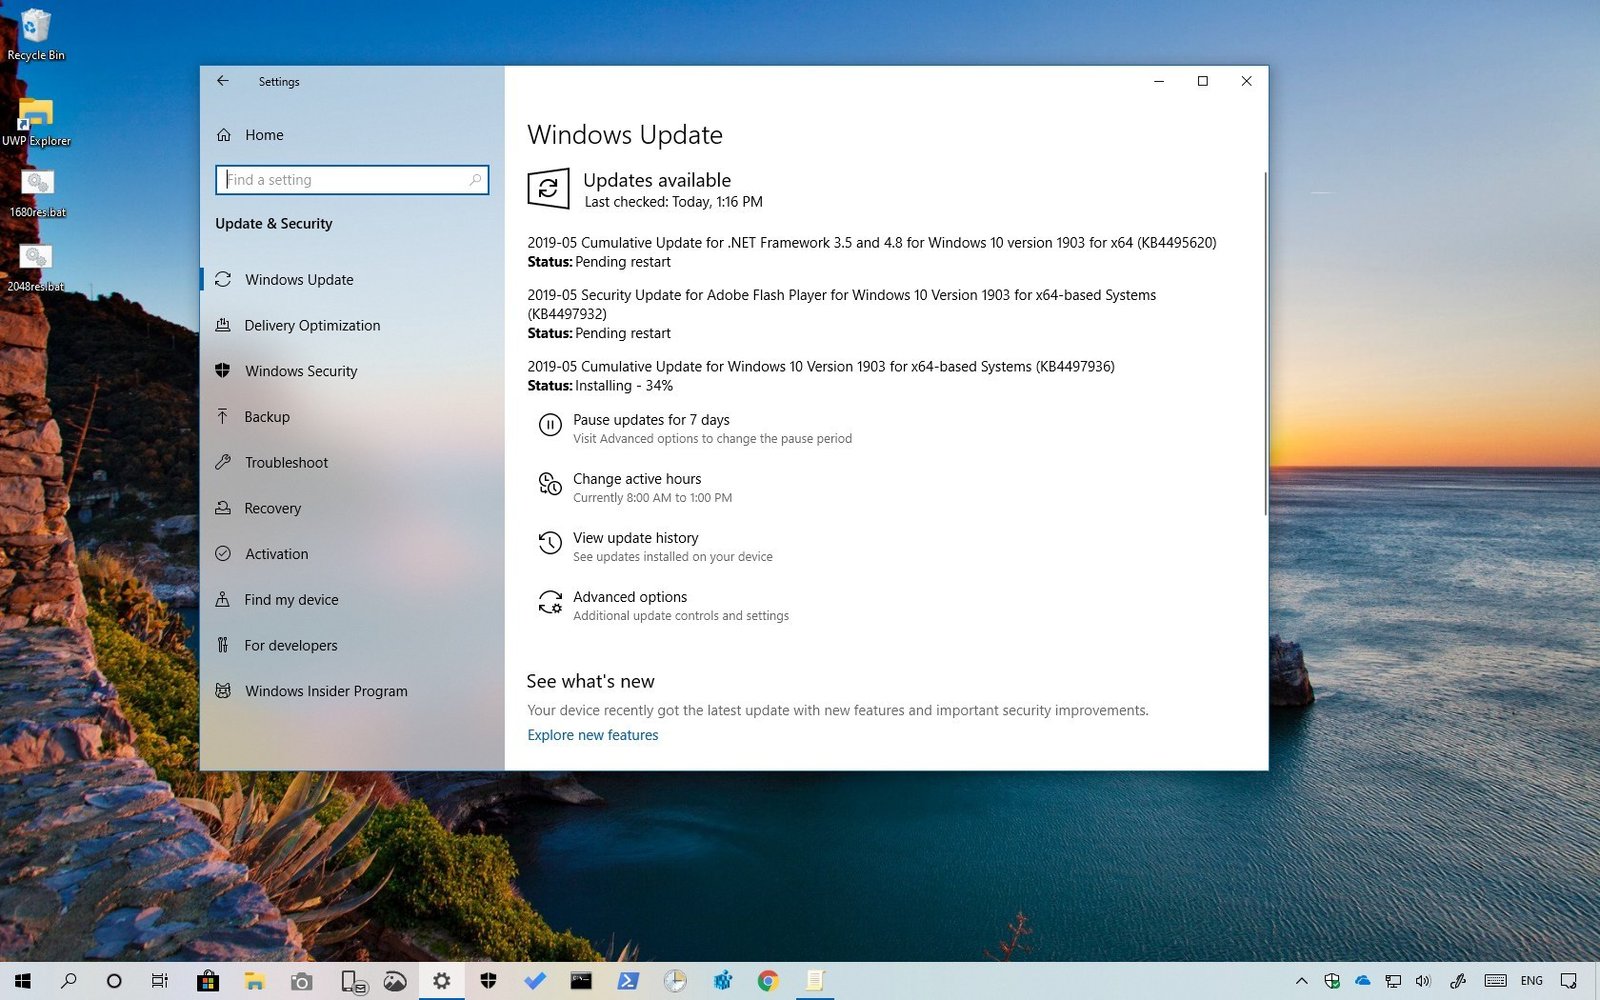
Task: Click the Troubleshoot wrench icon in sidebar
Action: pos(223,462)
